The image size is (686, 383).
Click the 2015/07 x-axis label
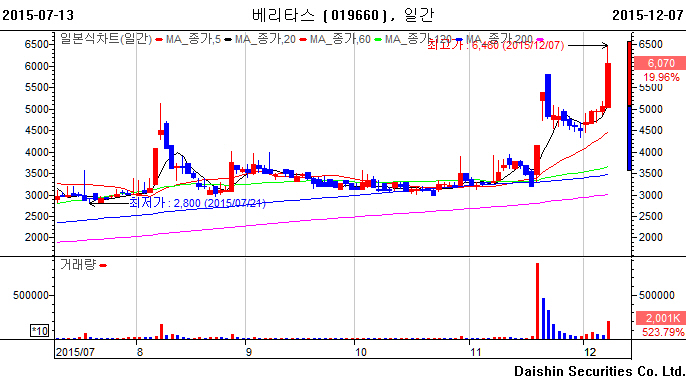point(75,352)
